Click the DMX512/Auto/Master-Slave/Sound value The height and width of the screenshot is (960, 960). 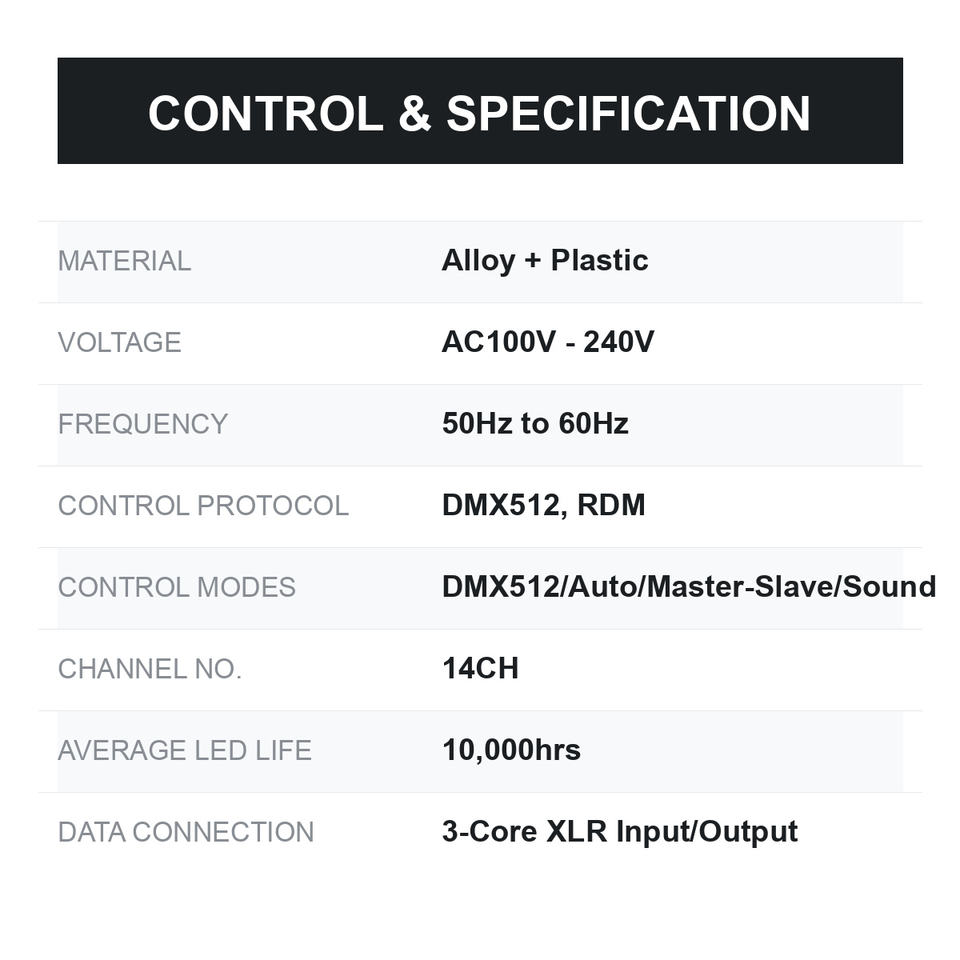[x=689, y=587]
